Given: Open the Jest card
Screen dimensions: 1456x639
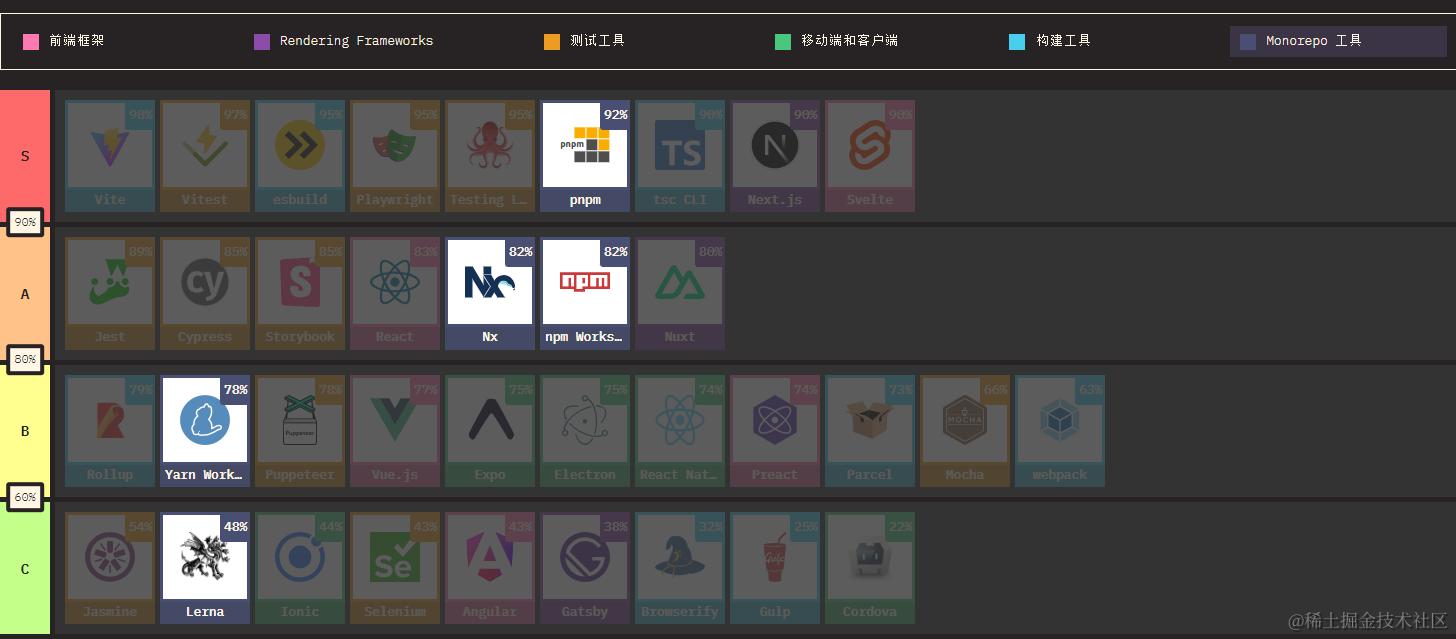Looking at the screenshot, I should (x=110, y=293).
